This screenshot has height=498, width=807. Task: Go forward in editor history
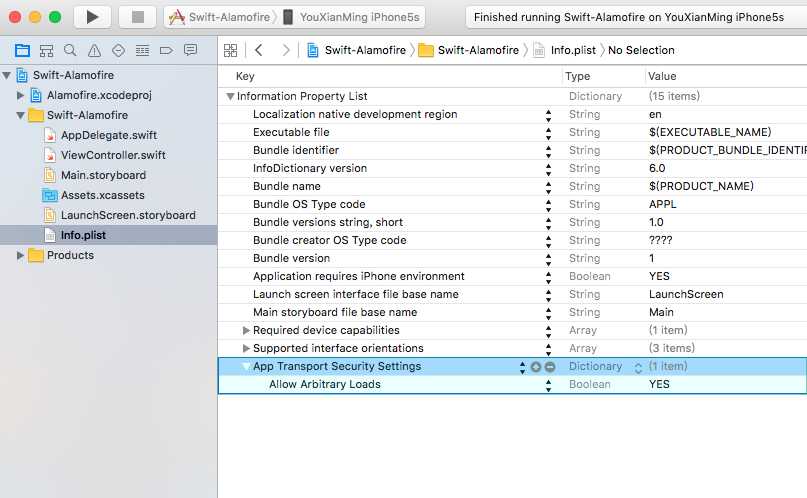click(286, 50)
